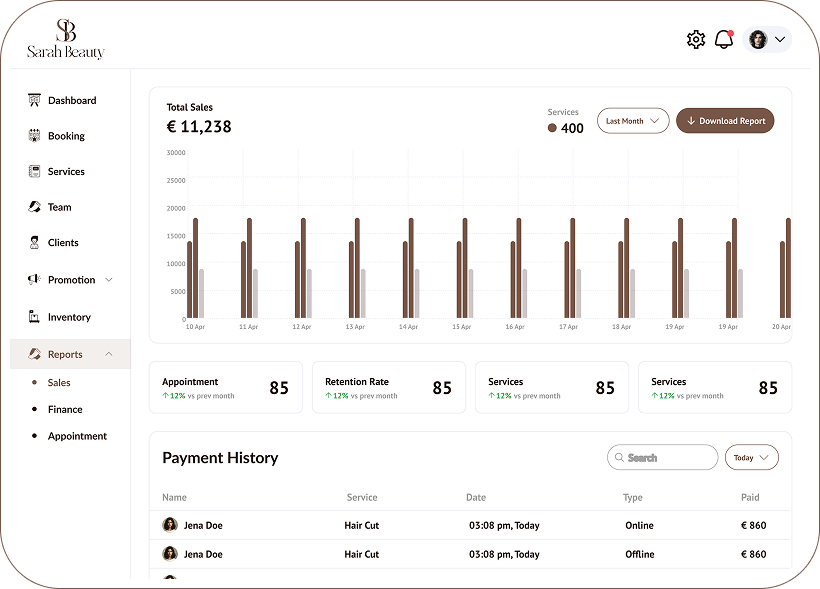Select Finance under Reports
Image resolution: width=820 pixels, height=589 pixels.
pos(65,410)
